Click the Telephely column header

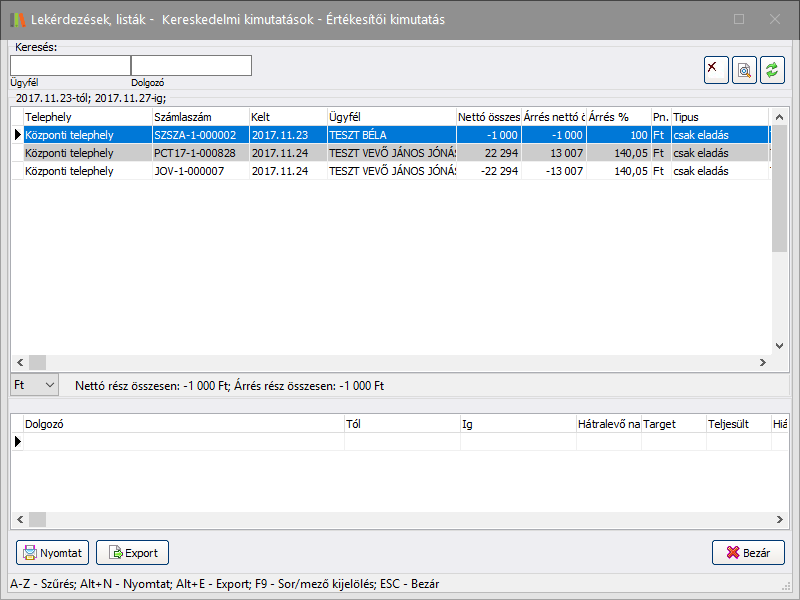[x=85, y=117]
